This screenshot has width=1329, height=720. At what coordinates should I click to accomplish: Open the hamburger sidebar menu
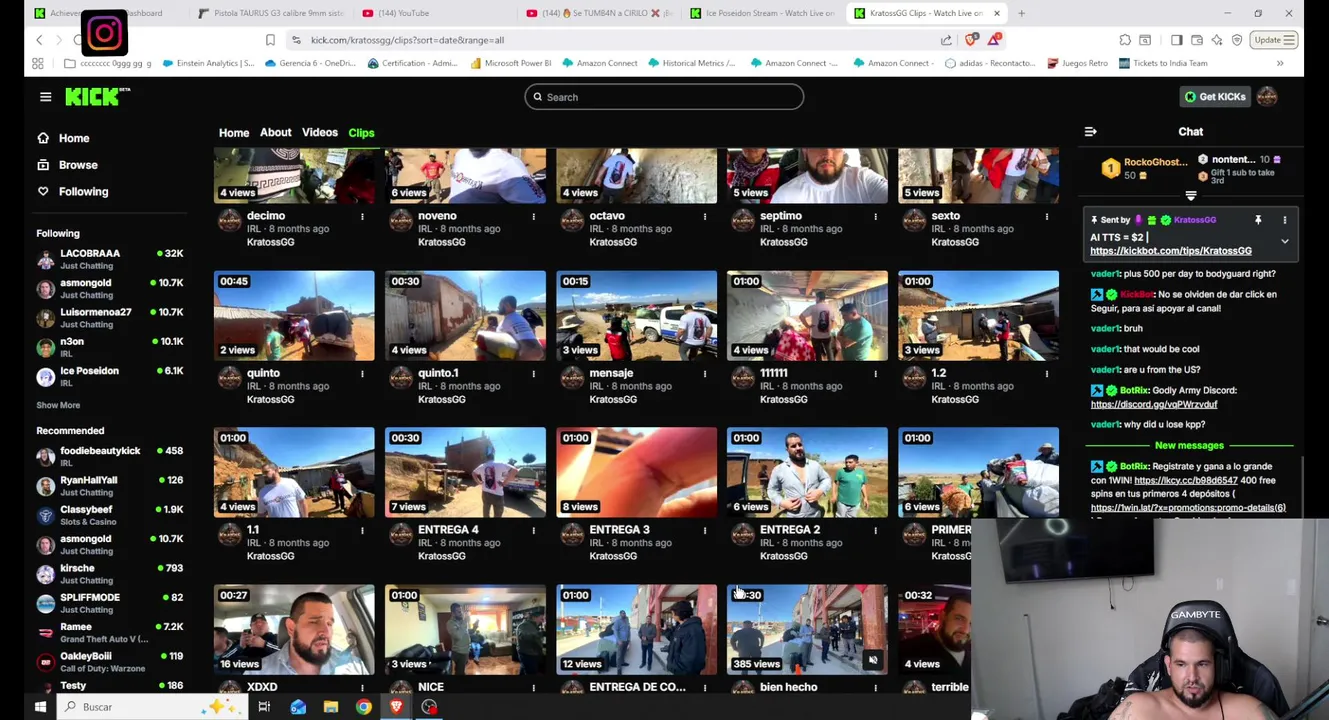tap(45, 97)
